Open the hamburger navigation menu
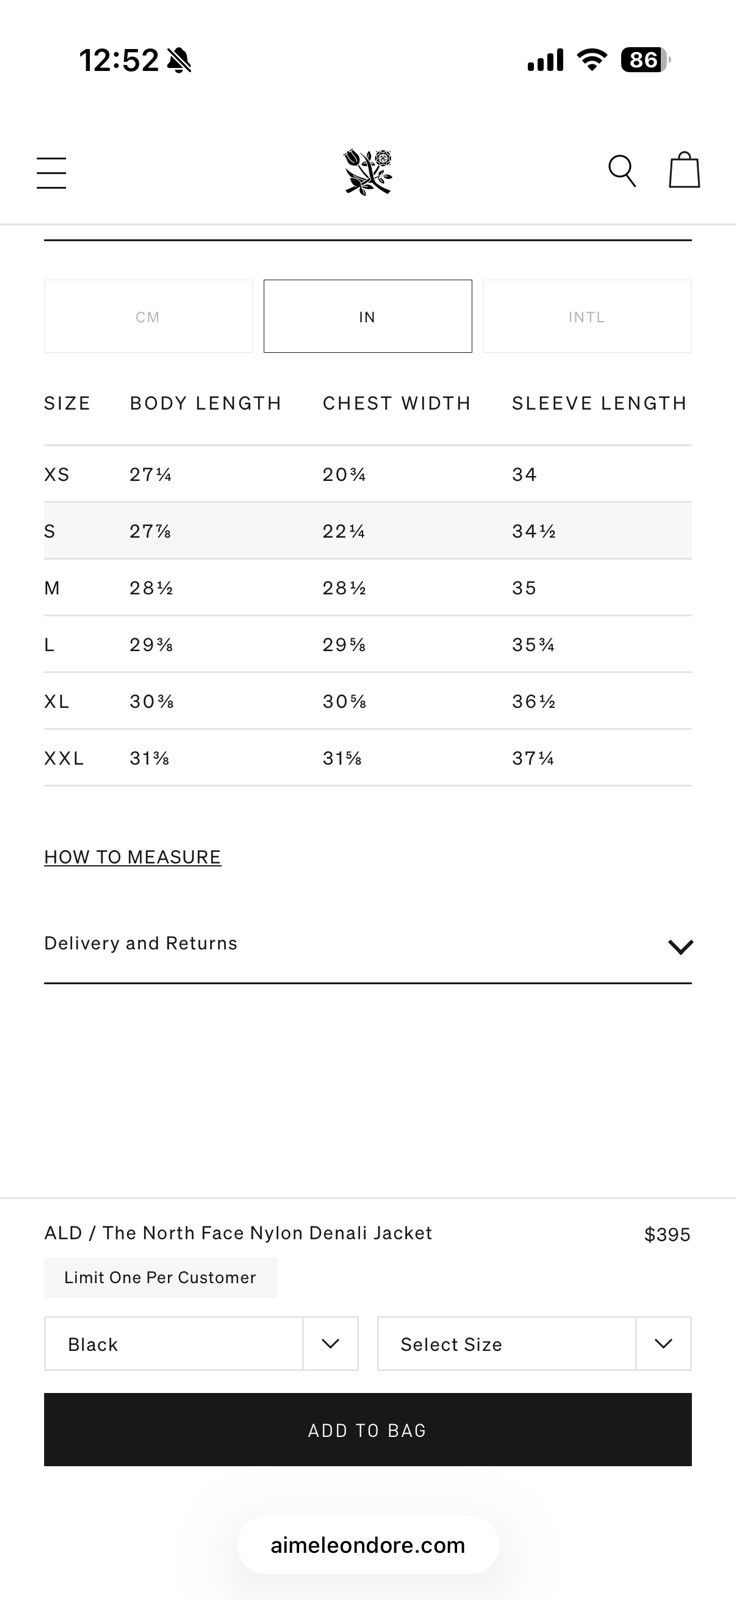 coord(51,173)
